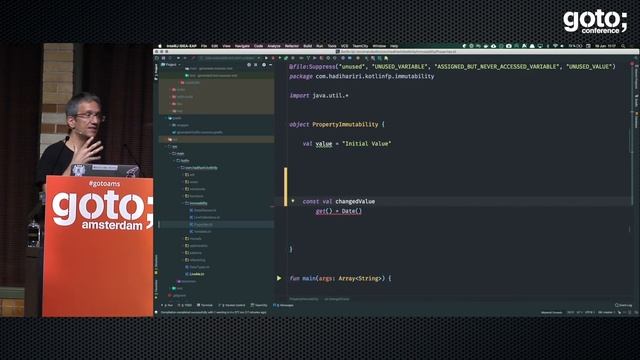Open the View menu
This screenshot has width=640, height=360.
pyautogui.click(x=227, y=46)
